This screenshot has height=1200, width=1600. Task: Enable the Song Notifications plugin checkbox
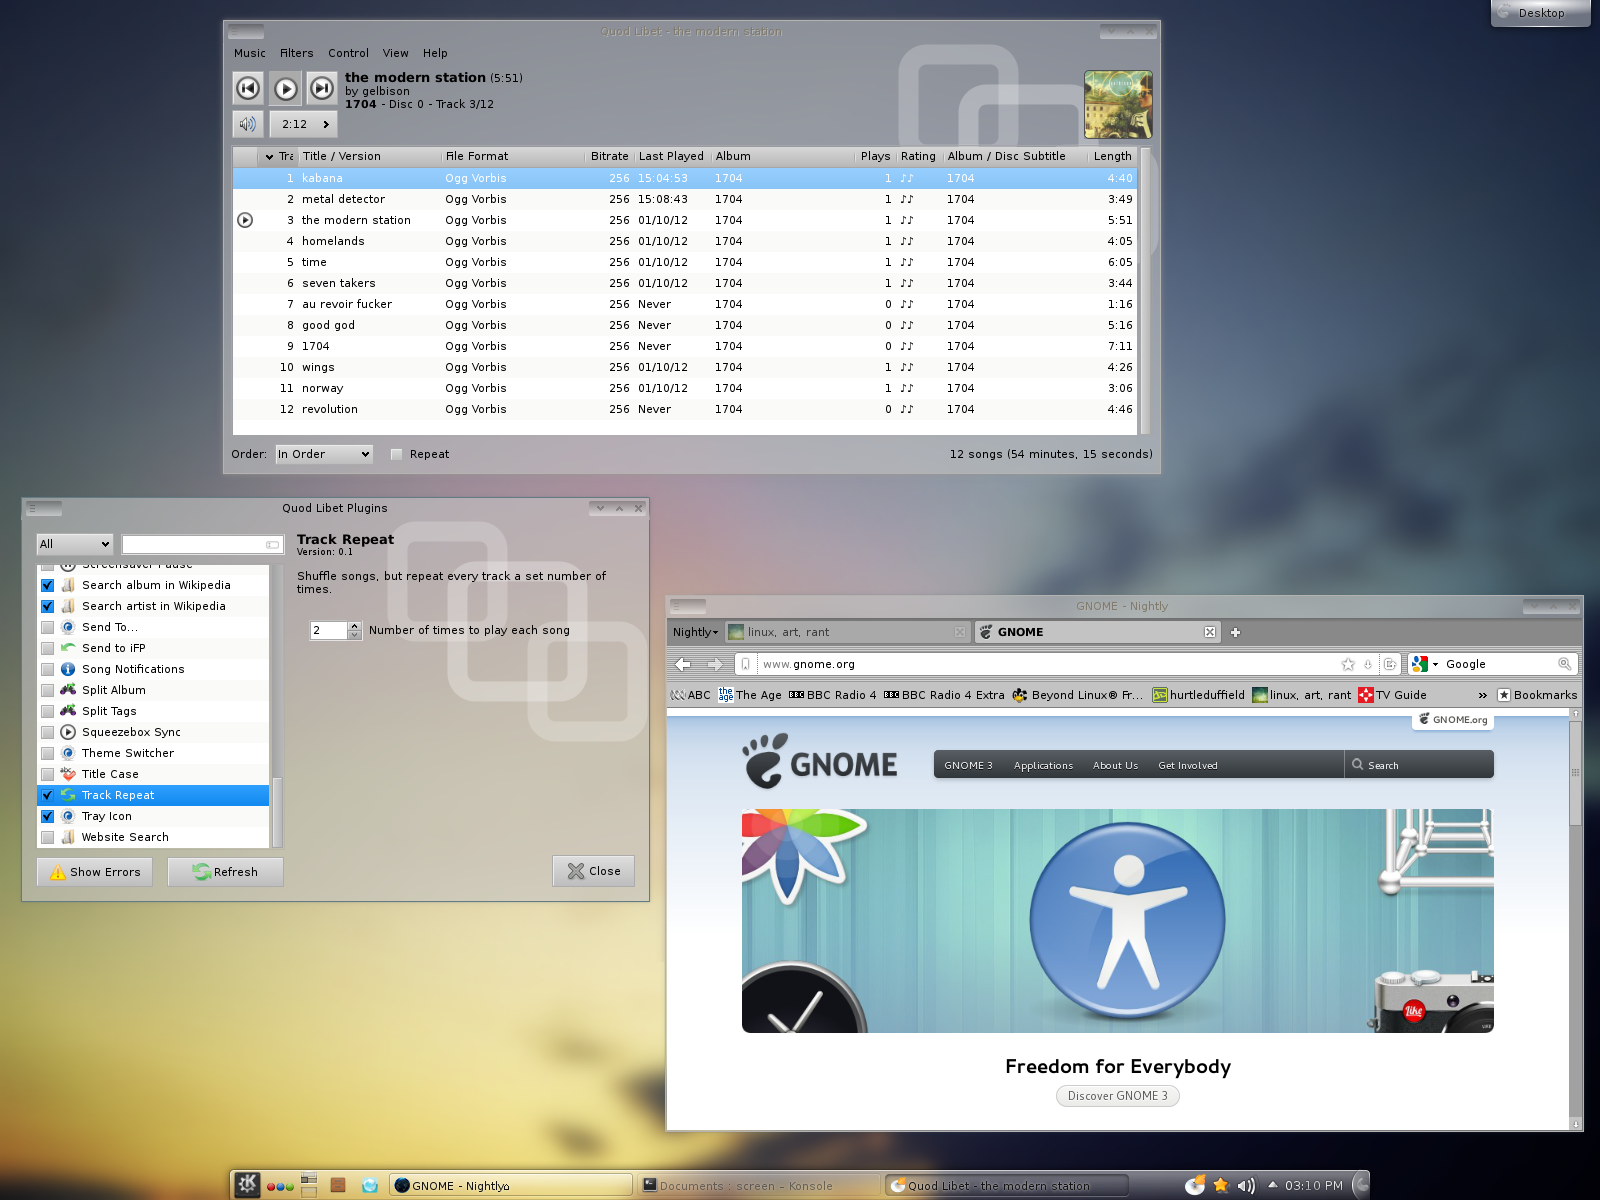[x=47, y=669]
